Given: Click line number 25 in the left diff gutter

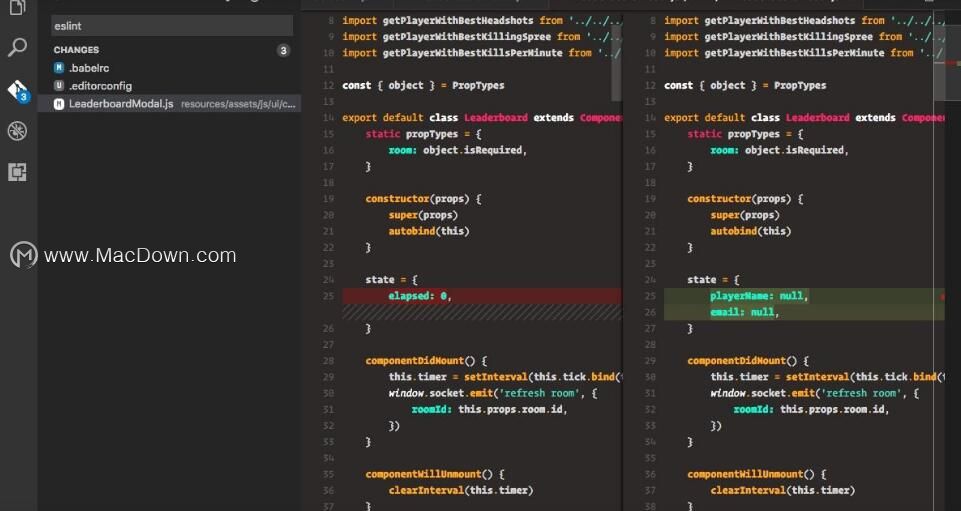Looking at the screenshot, I should click(328, 296).
